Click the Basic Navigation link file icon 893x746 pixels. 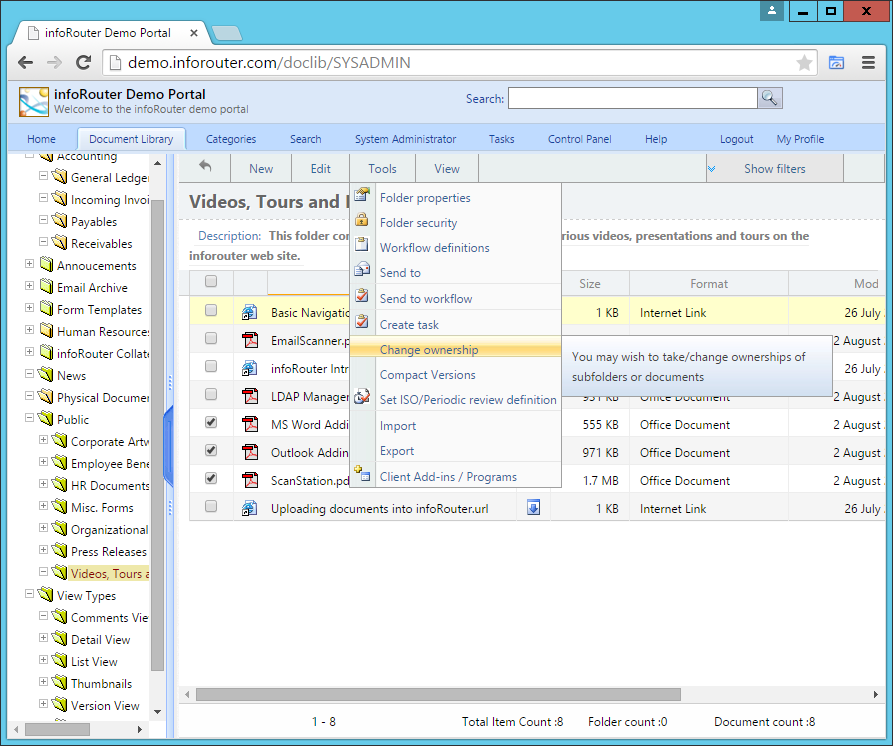click(249, 312)
